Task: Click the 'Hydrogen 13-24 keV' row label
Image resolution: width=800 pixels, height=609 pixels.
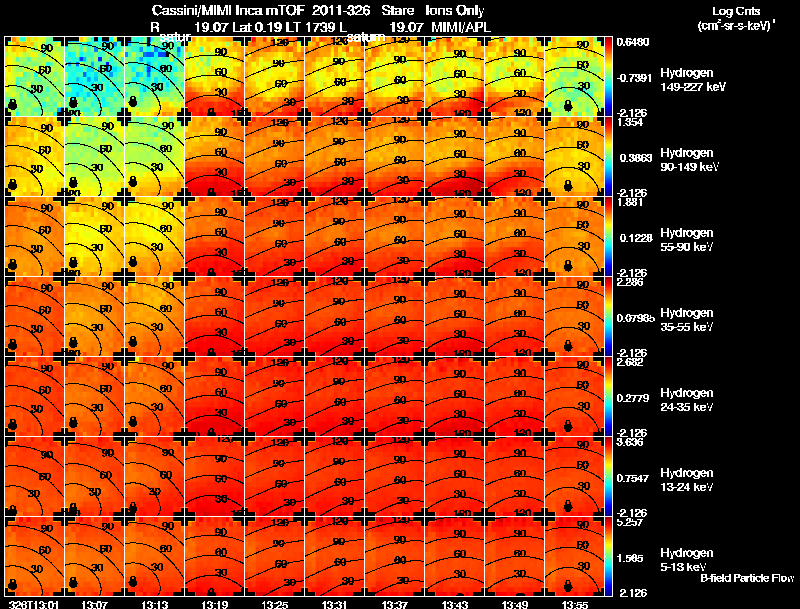Action: tap(687, 480)
